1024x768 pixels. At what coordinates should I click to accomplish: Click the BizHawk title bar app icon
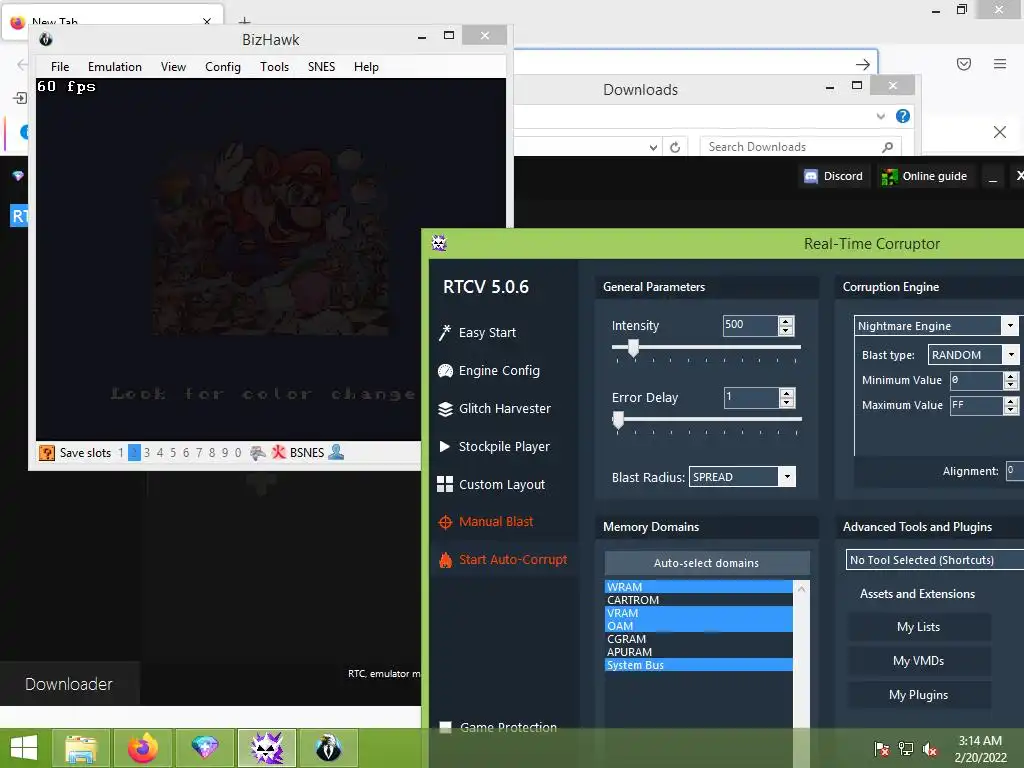[46, 39]
